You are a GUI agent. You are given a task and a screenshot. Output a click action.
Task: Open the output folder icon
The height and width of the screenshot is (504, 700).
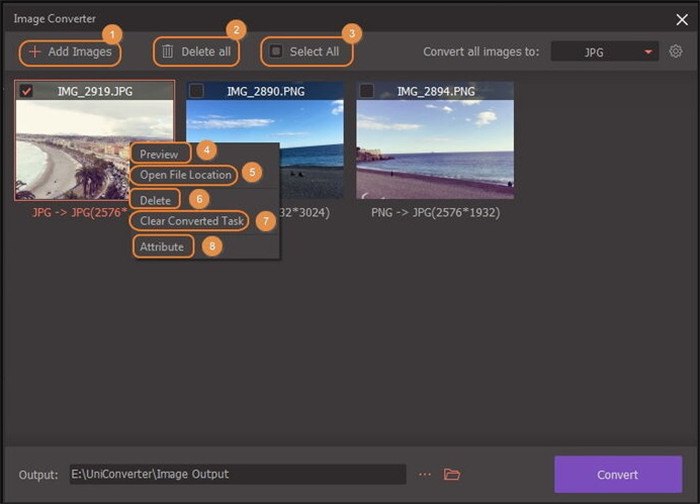[x=452, y=474]
